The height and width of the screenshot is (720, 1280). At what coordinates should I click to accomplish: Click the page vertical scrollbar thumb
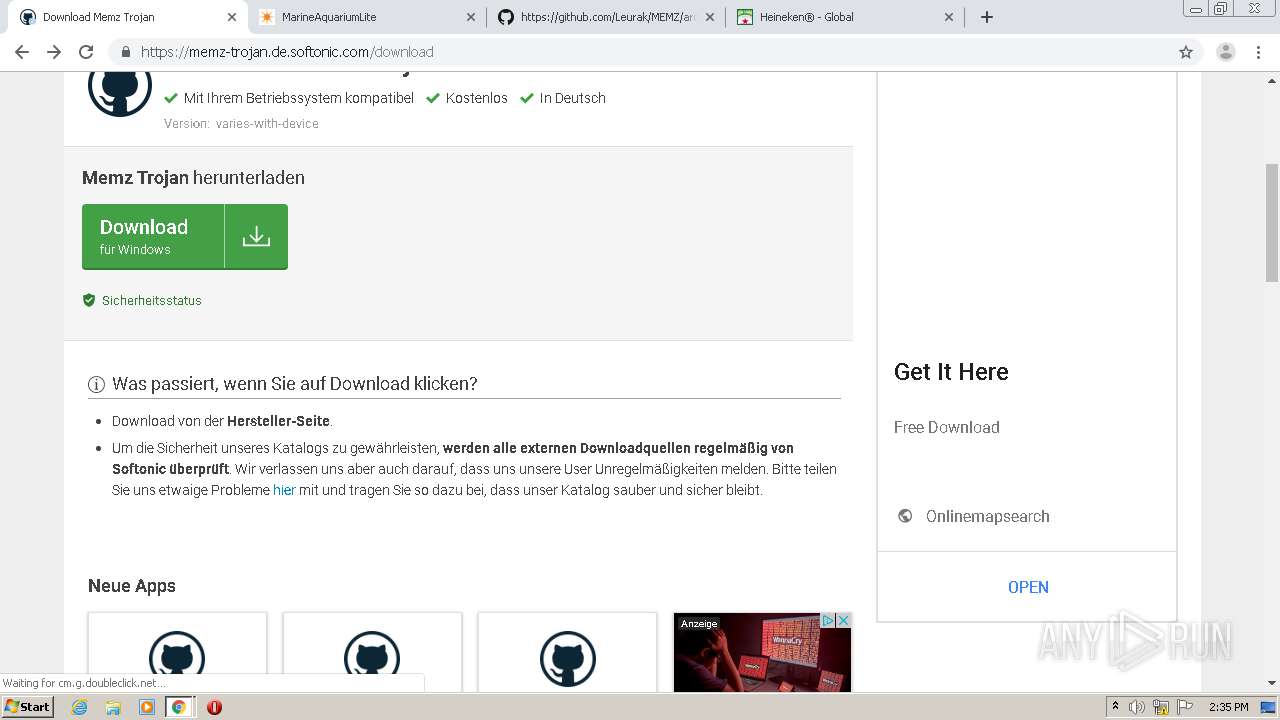click(x=1272, y=222)
